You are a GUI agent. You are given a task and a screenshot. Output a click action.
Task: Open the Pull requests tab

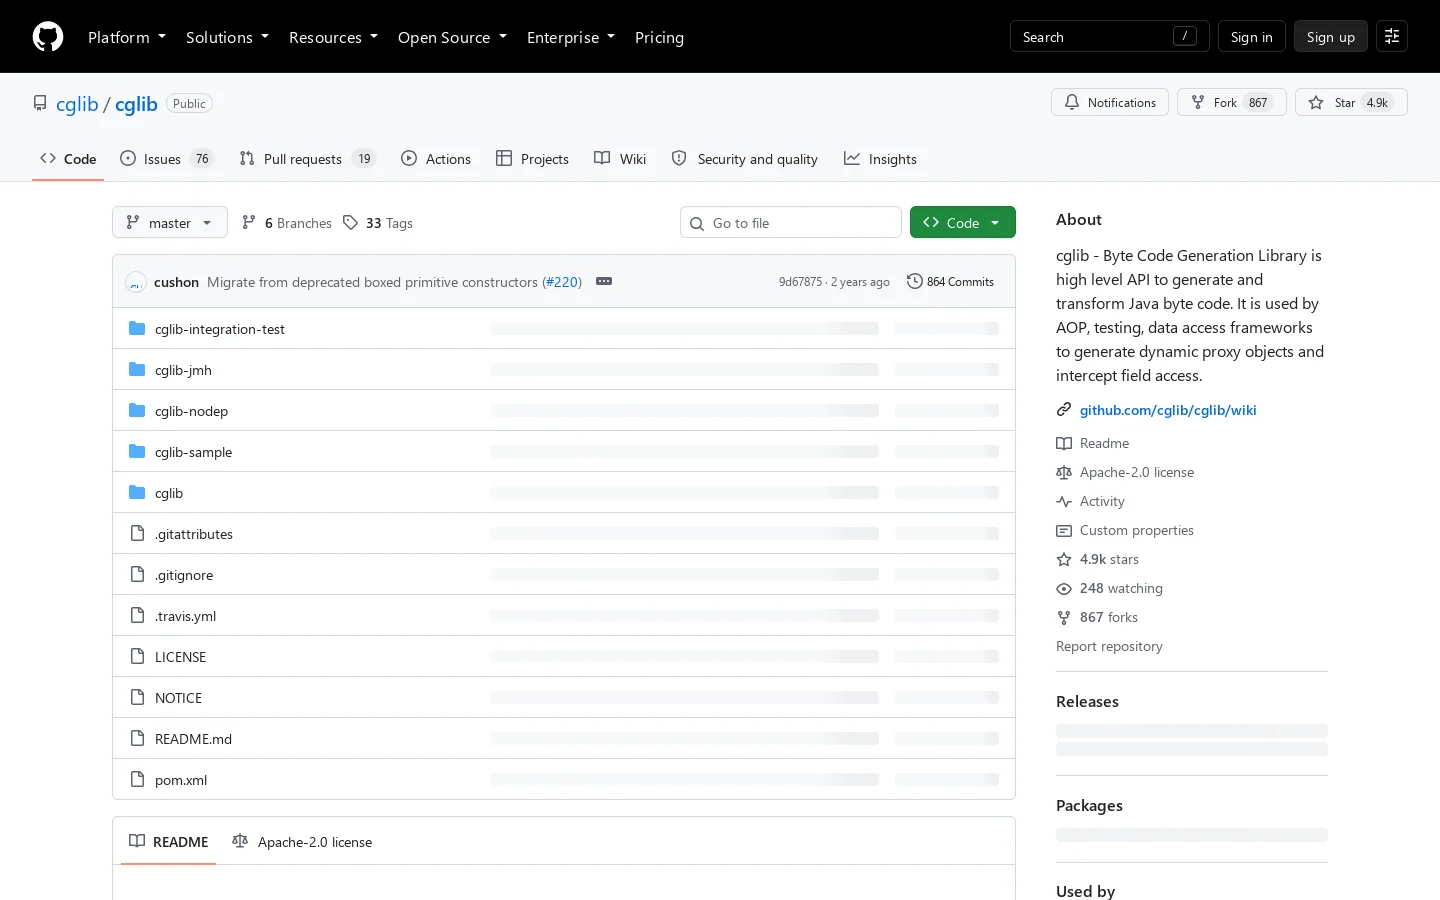coord(307,159)
